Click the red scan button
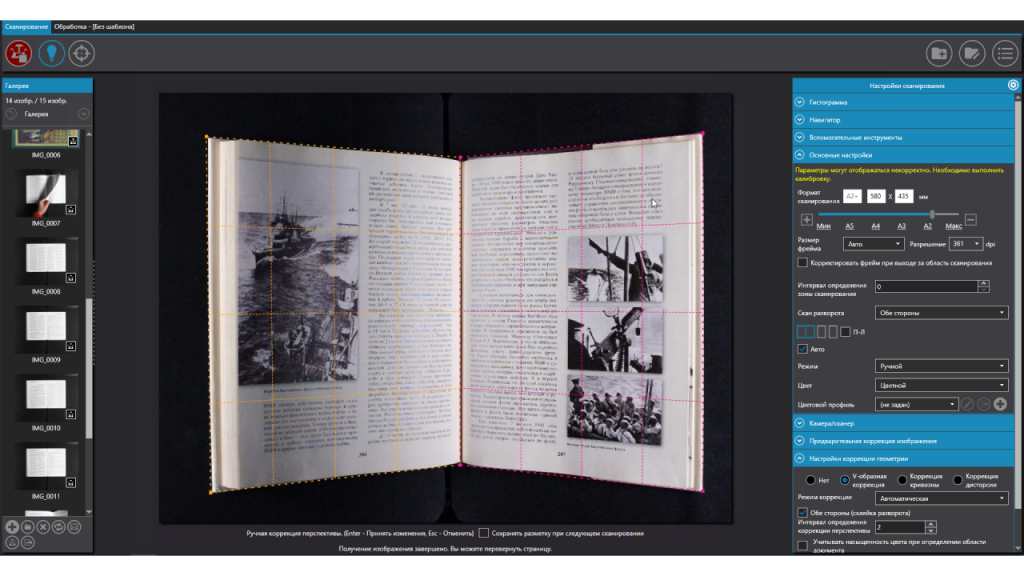This screenshot has width=1024, height=576. [x=18, y=54]
